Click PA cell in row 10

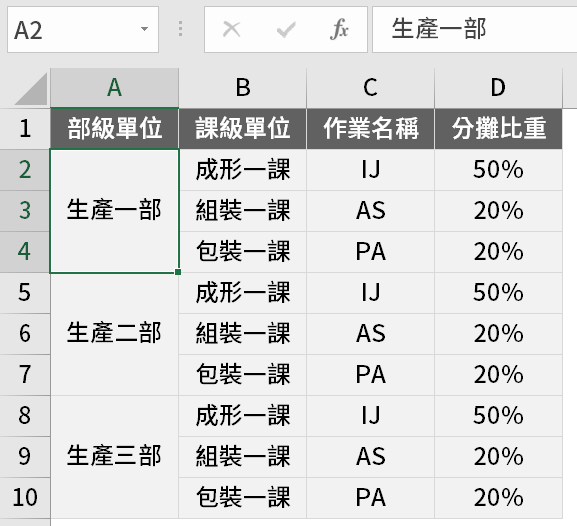370,498
